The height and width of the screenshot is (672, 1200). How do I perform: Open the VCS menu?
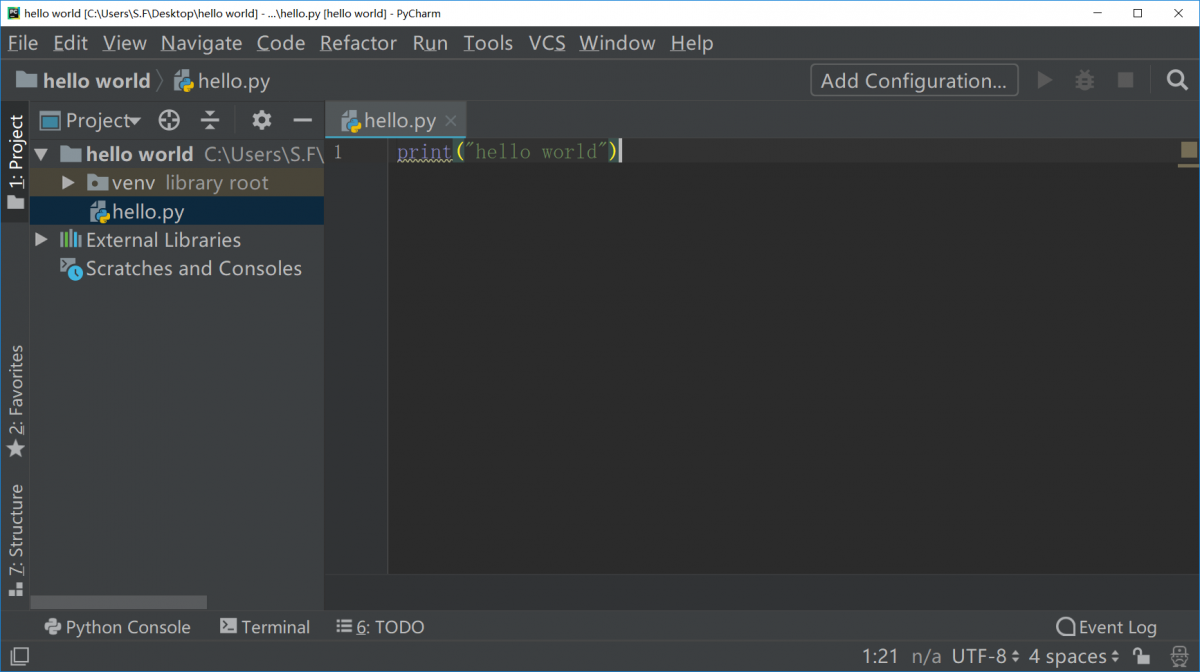547,43
